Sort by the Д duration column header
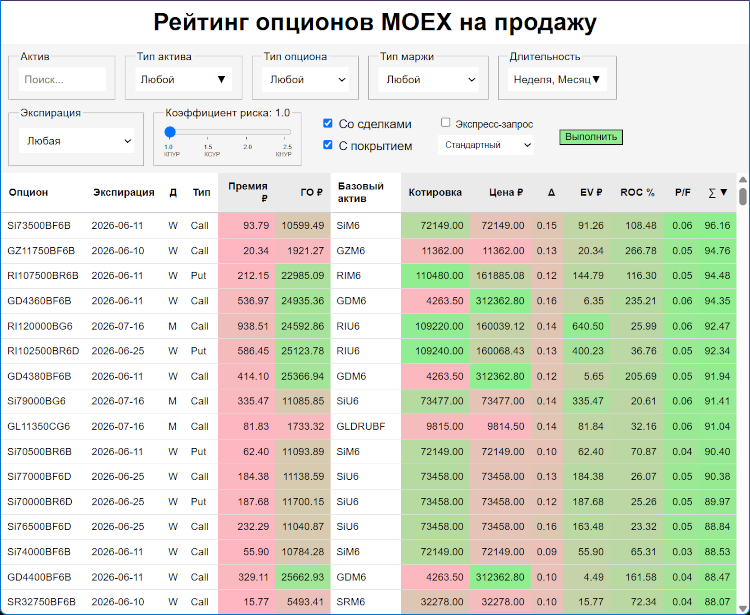750x615 pixels. (x=173, y=192)
